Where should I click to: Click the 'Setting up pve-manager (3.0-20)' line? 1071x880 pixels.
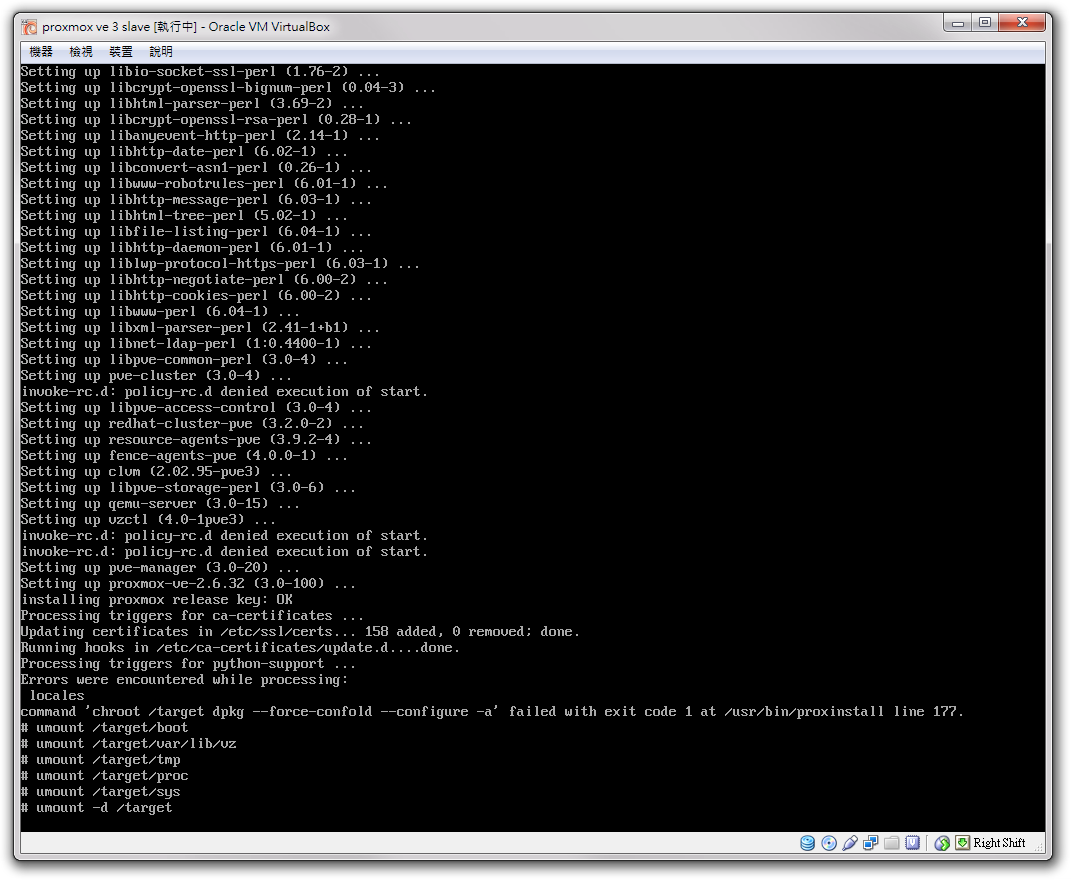[160, 568]
